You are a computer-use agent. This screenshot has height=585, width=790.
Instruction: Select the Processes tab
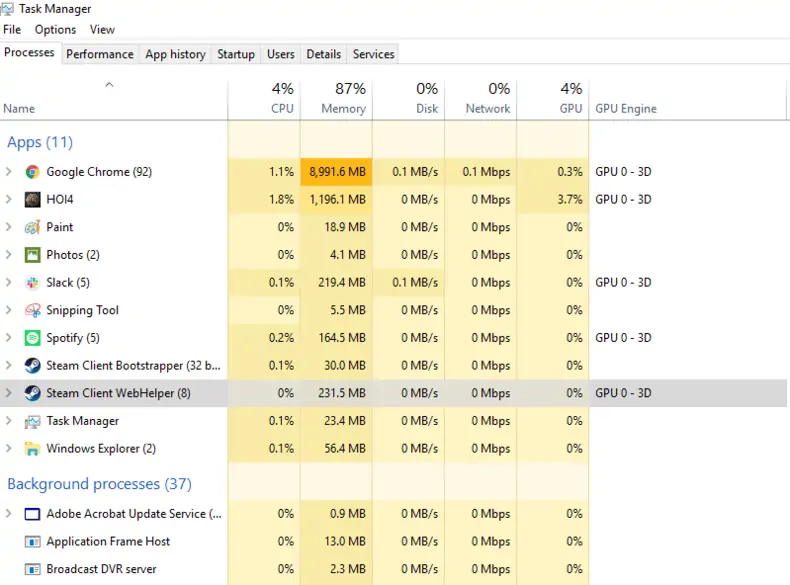29,52
